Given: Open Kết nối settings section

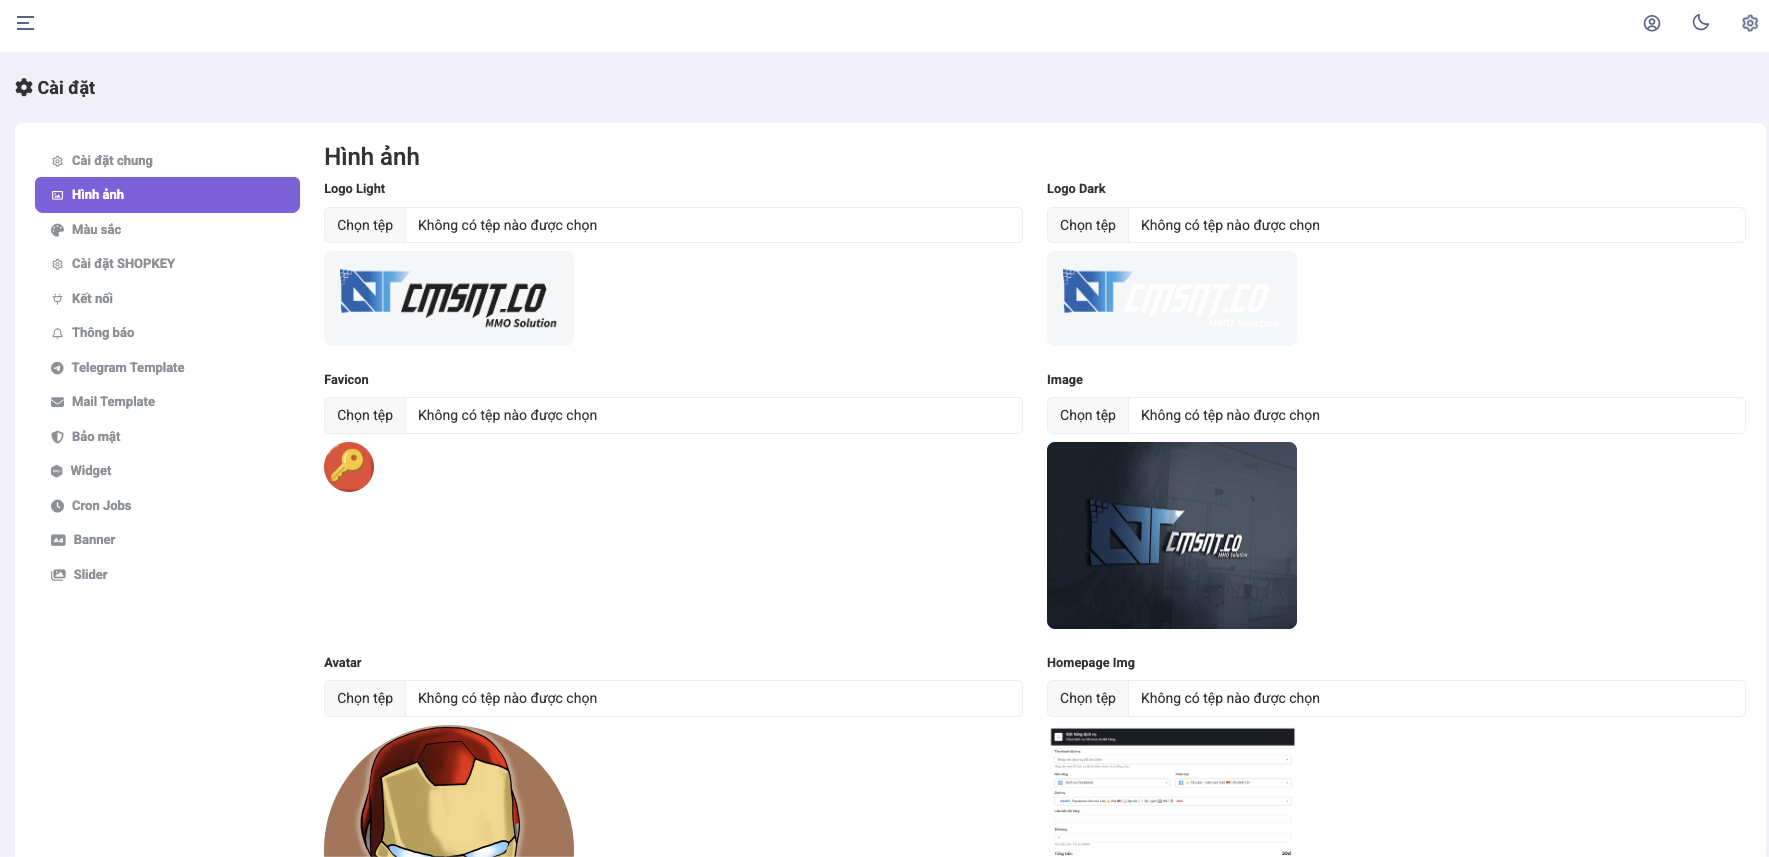Looking at the screenshot, I should point(167,299).
